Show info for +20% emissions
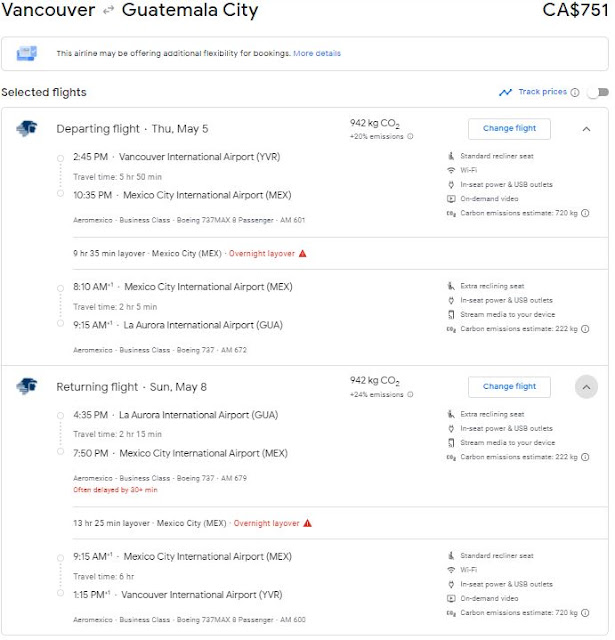Image resolution: width=615 pixels, height=640 pixels. [x=410, y=136]
